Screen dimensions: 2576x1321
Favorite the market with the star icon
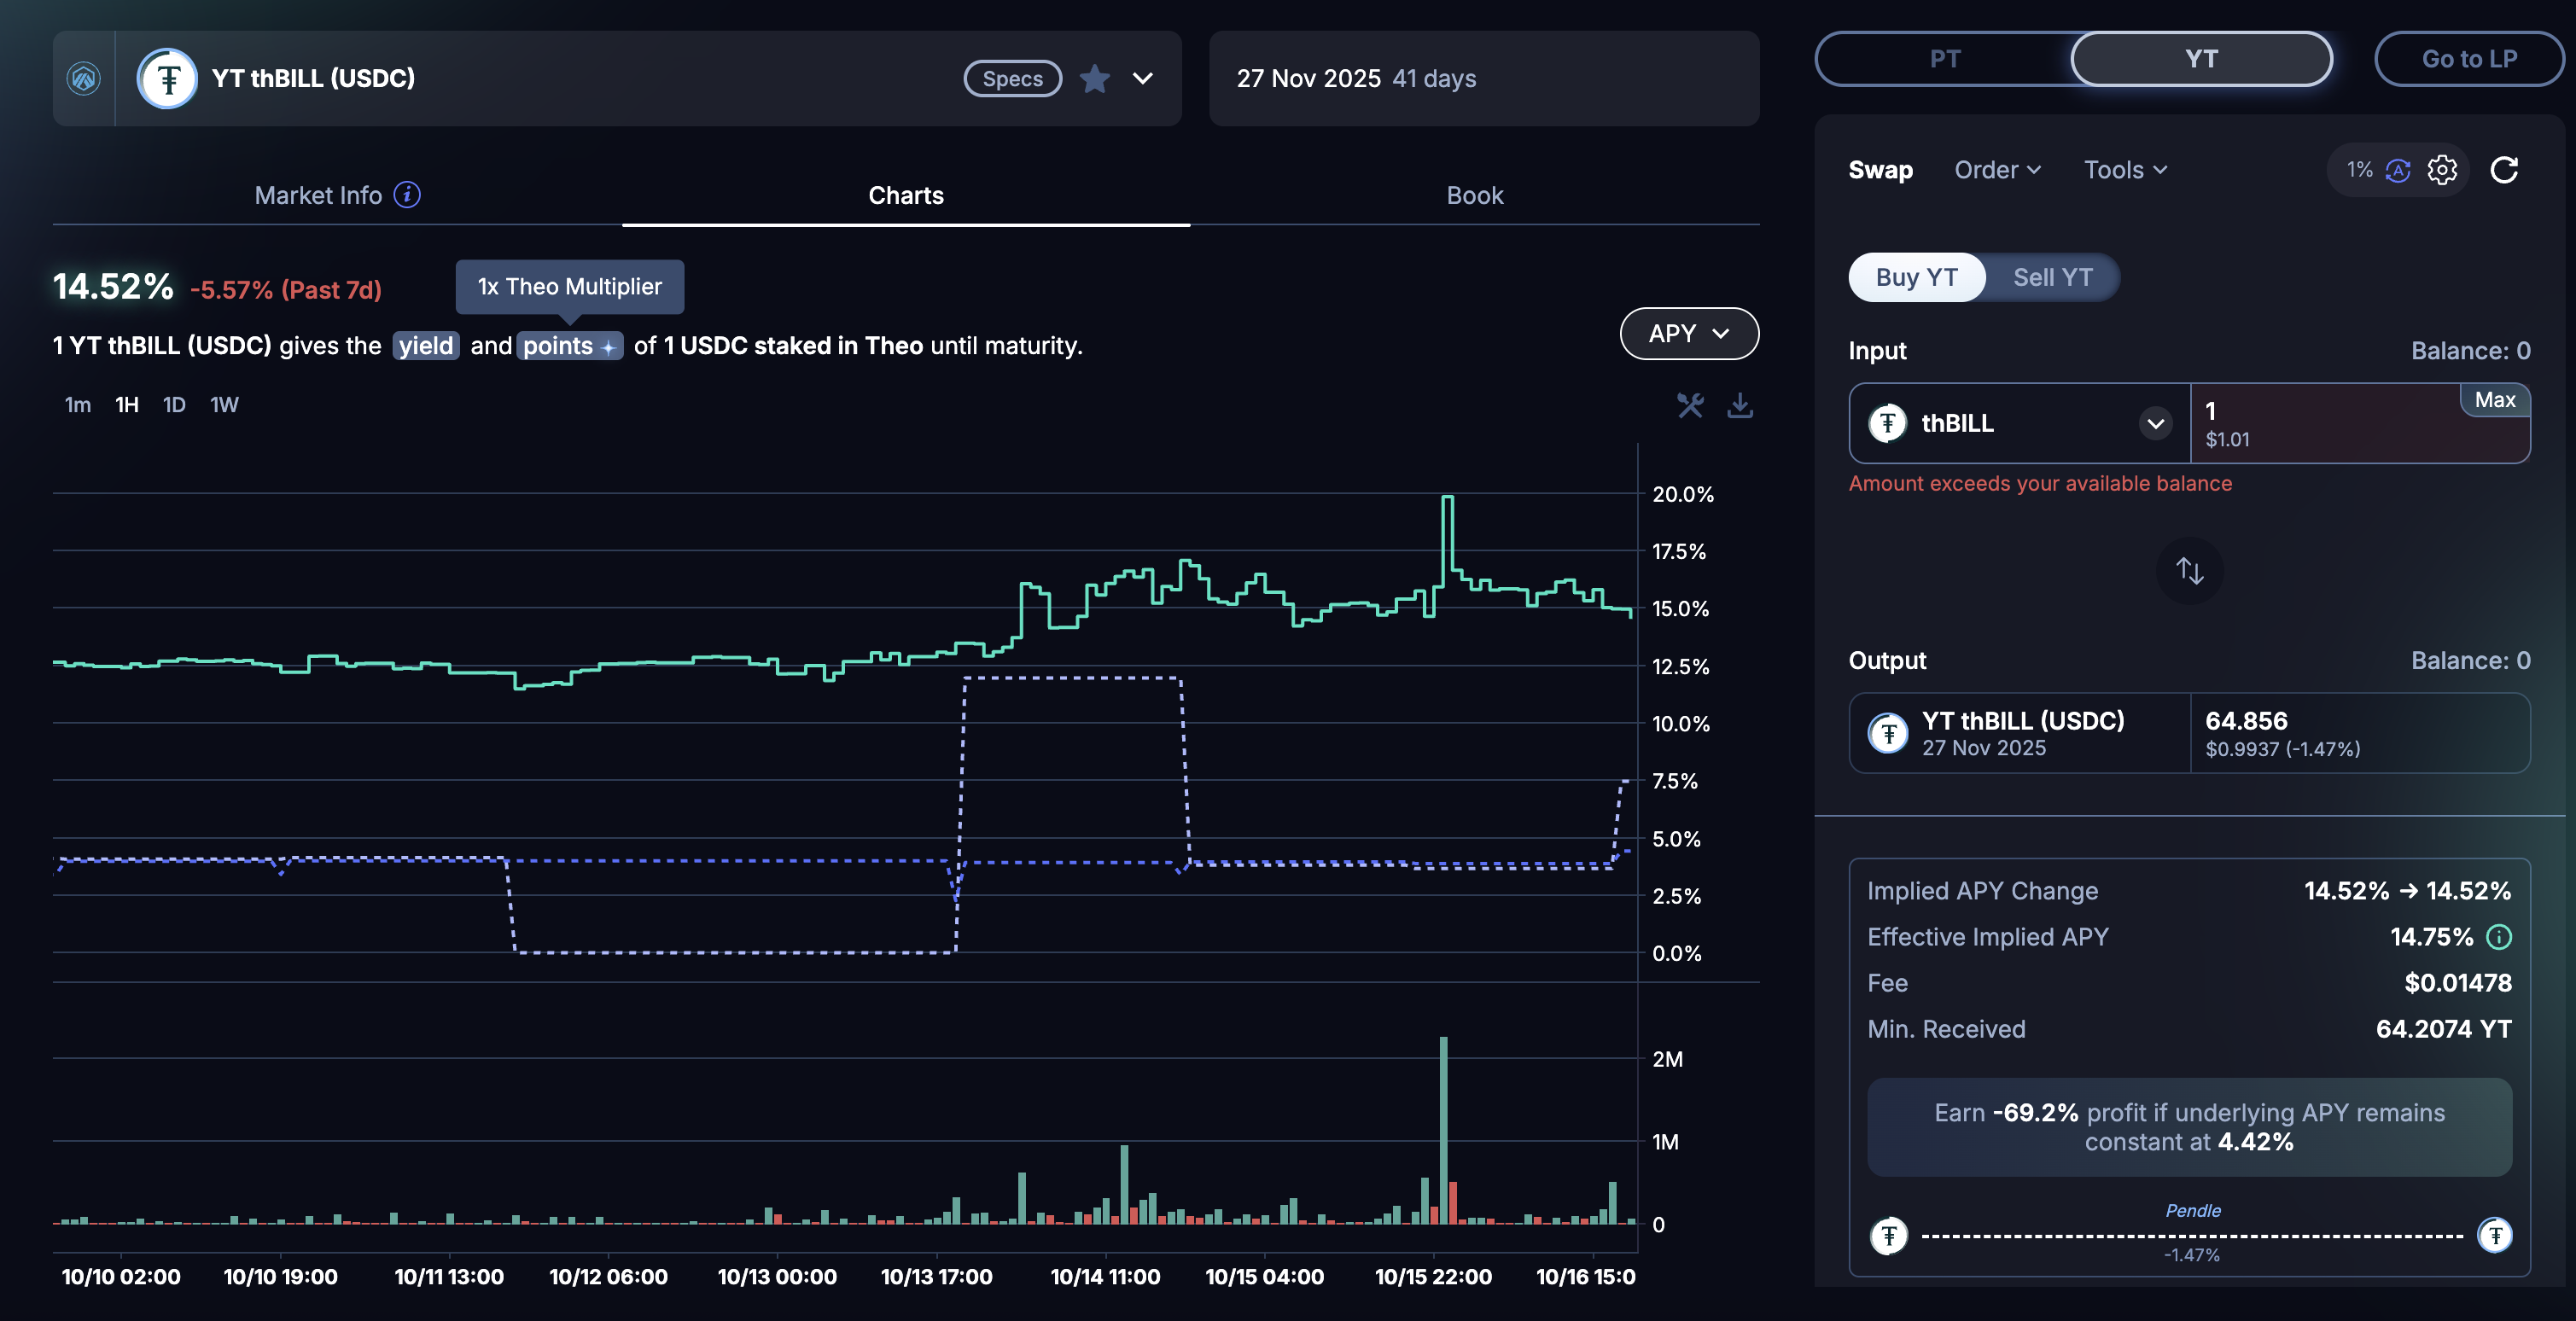[1095, 79]
